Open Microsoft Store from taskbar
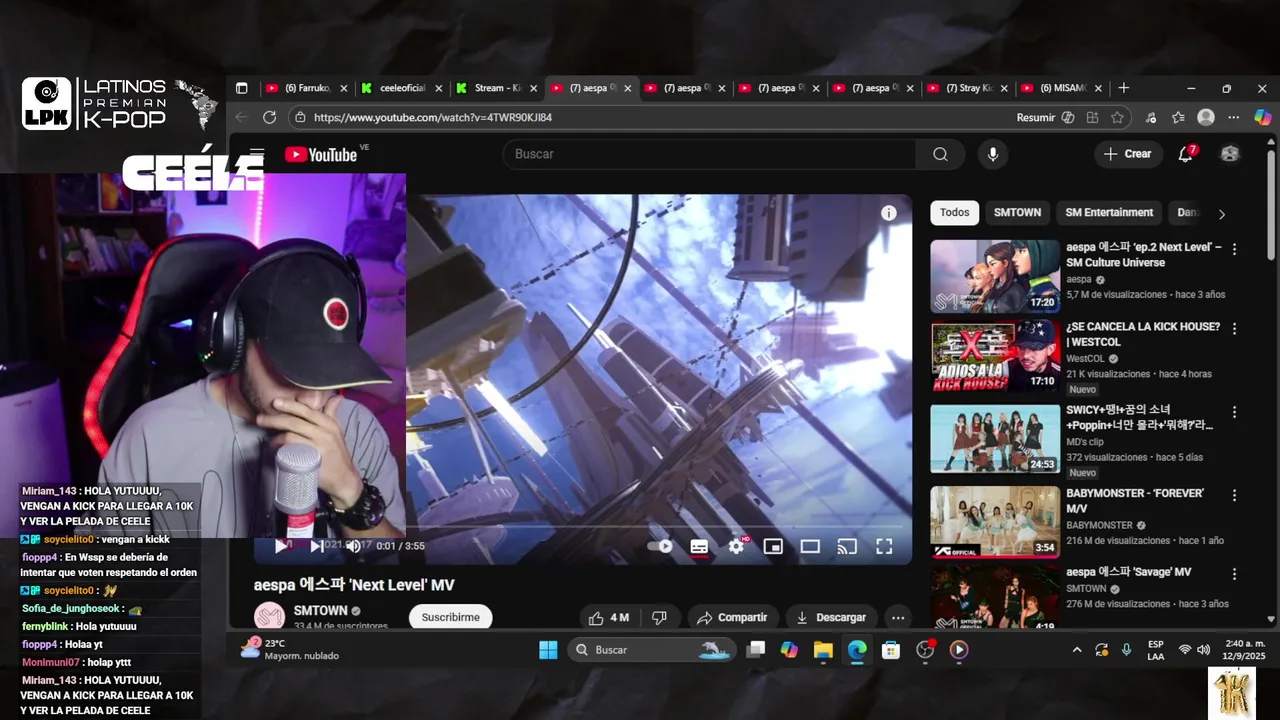 (x=891, y=650)
